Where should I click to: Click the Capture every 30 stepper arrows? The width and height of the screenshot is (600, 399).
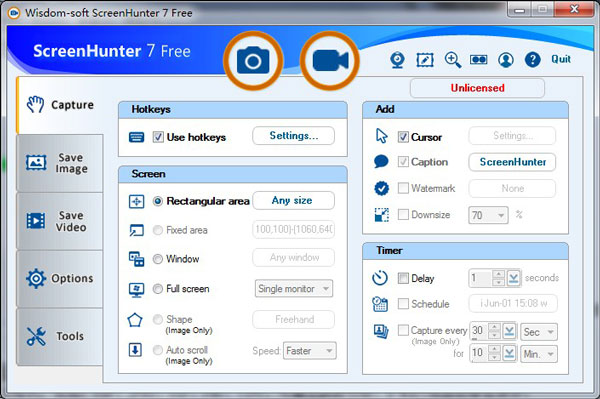(x=494, y=331)
